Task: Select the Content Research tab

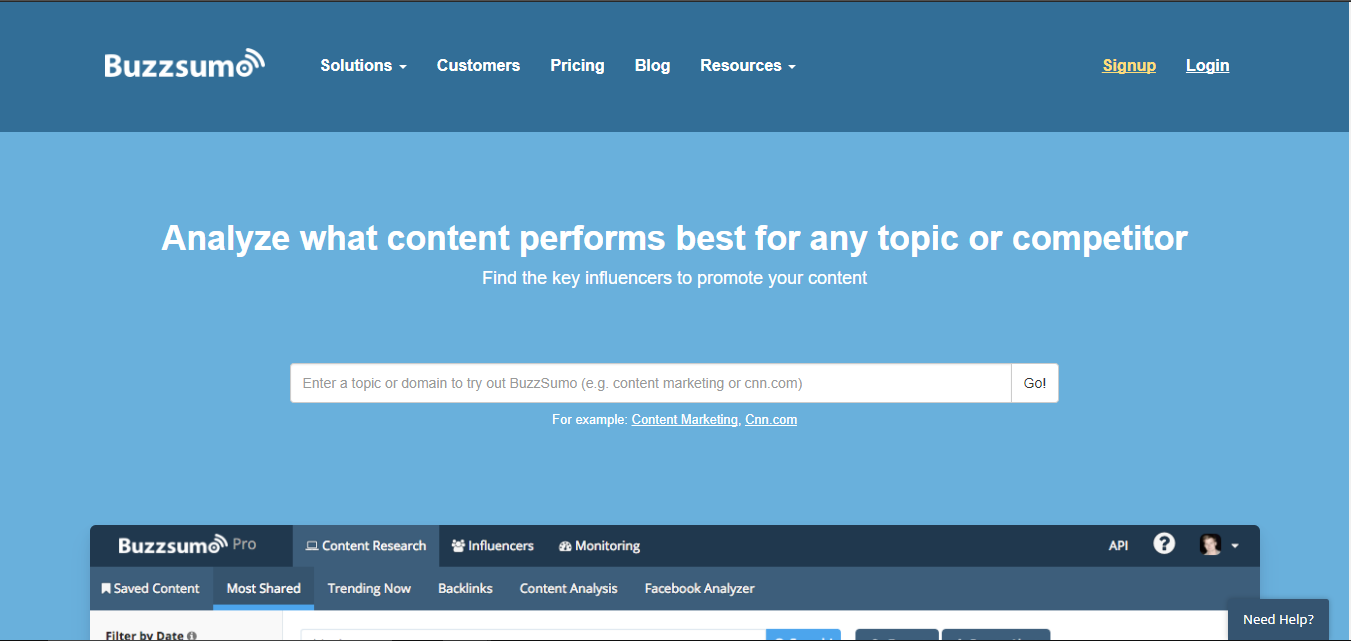Action: (x=366, y=546)
